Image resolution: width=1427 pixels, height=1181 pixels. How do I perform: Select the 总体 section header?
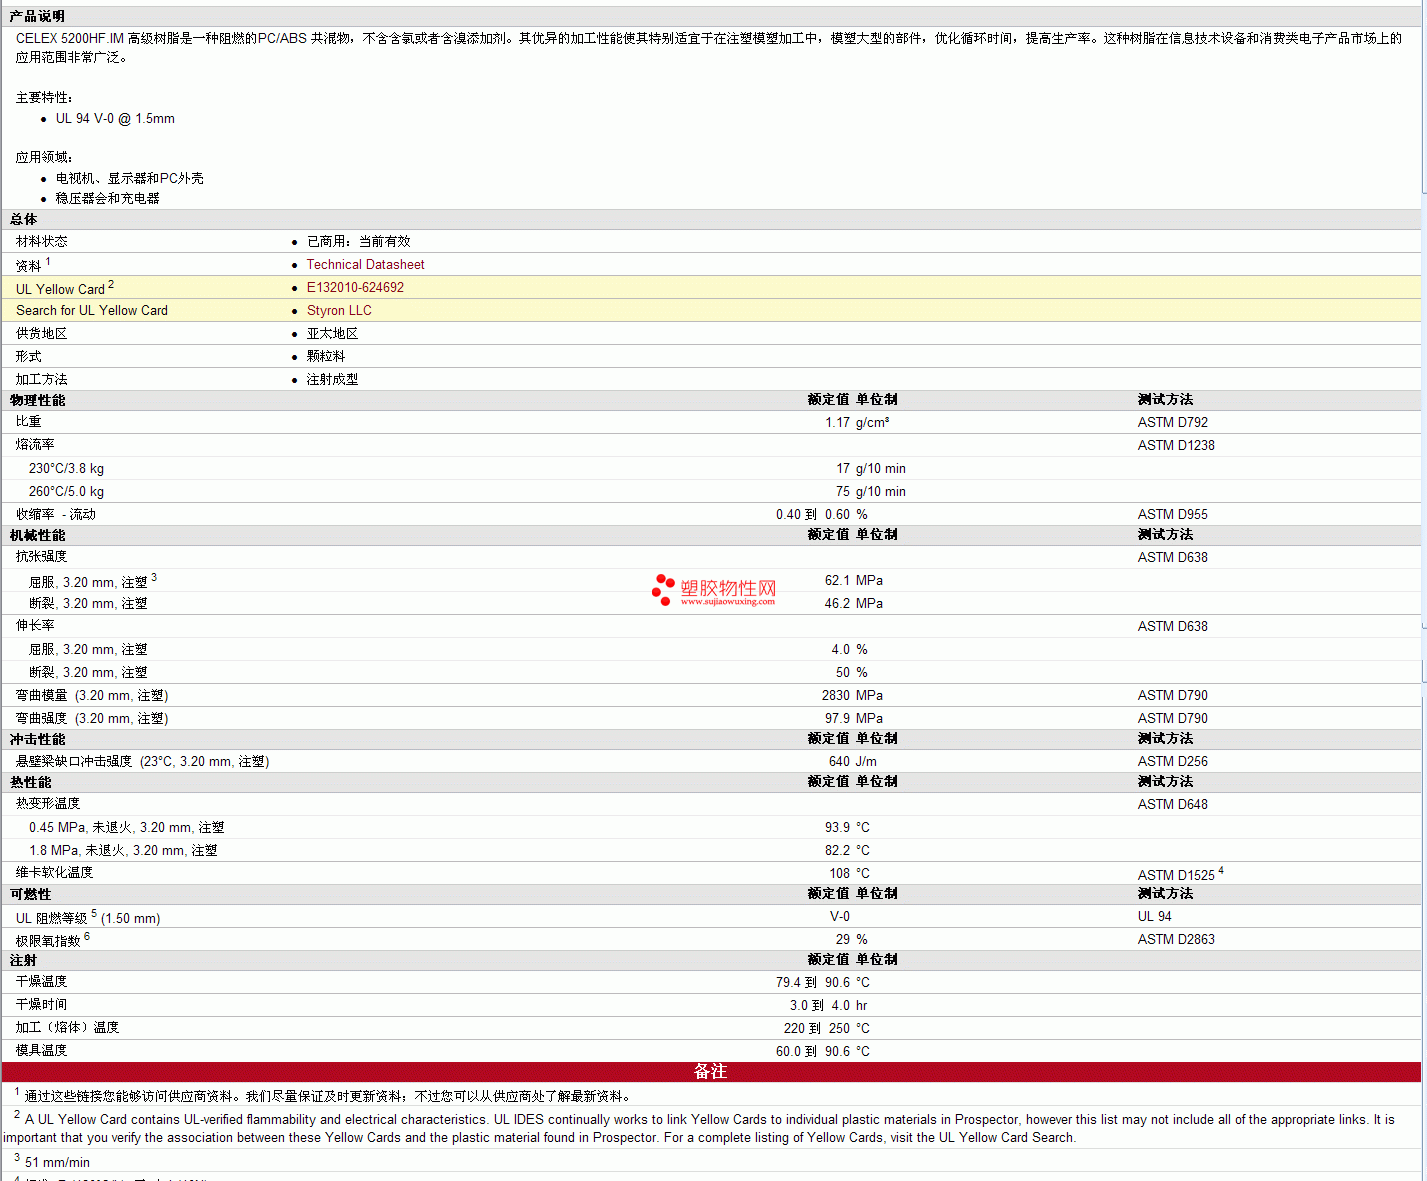pyautogui.click(x=23, y=220)
